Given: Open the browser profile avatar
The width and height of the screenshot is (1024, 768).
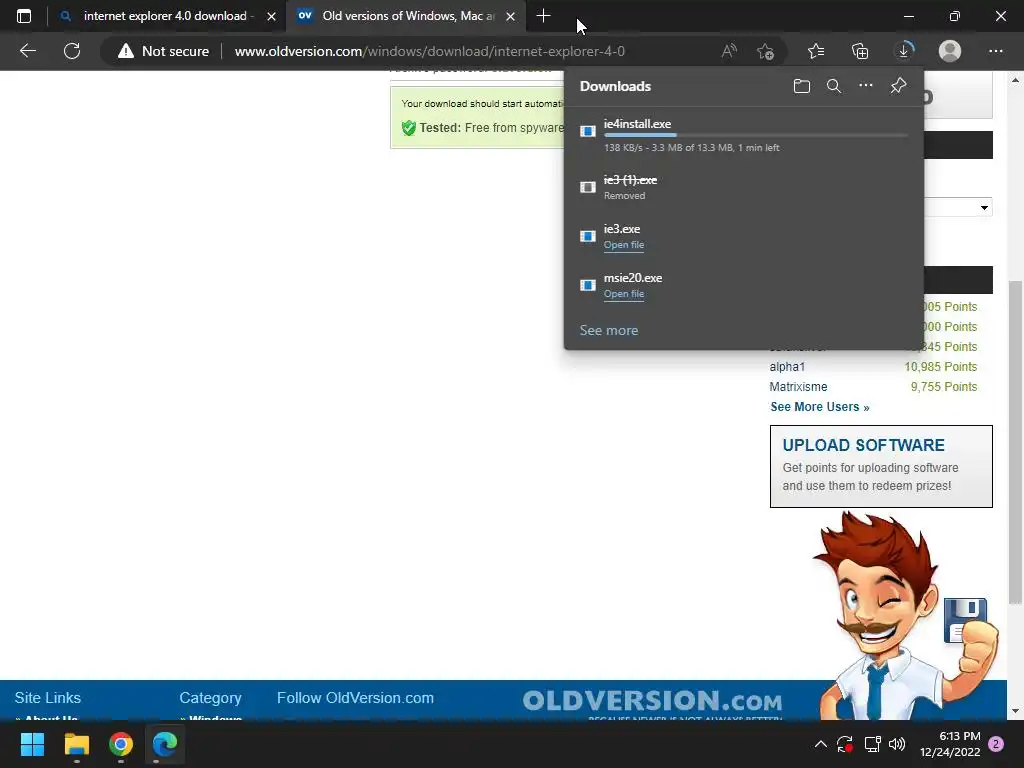Looking at the screenshot, I should pos(950,51).
